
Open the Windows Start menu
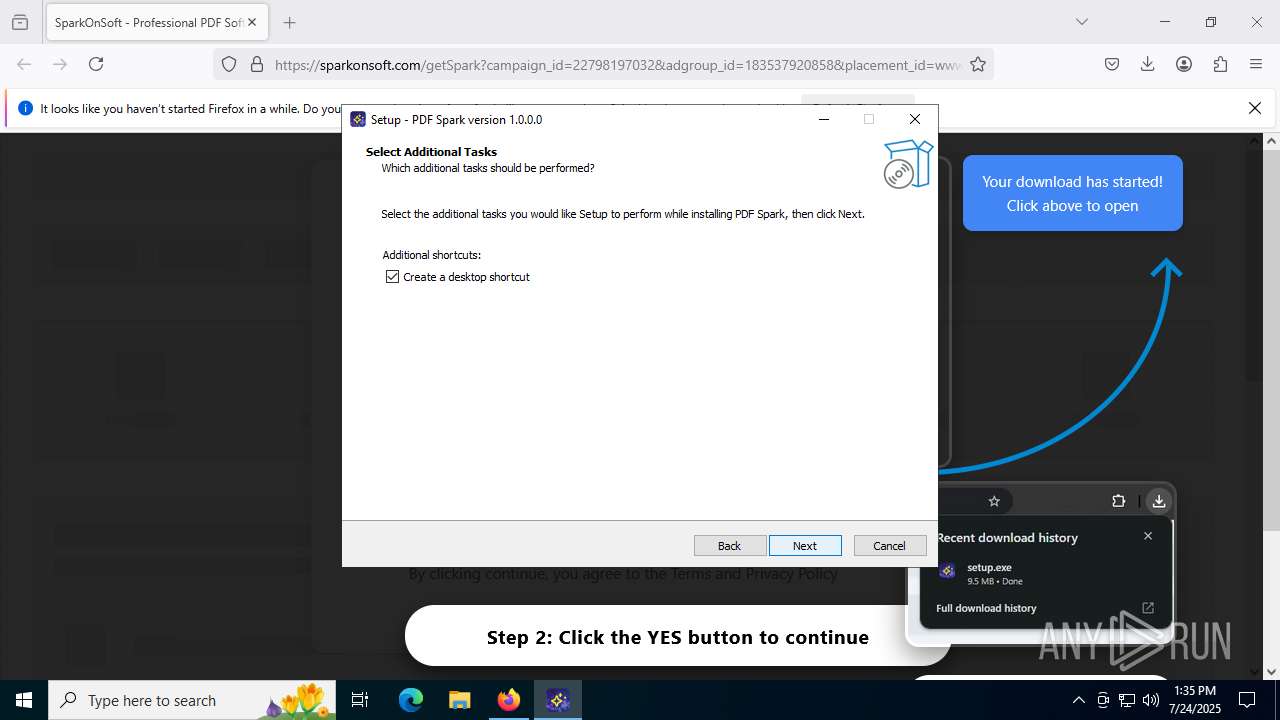(24, 700)
